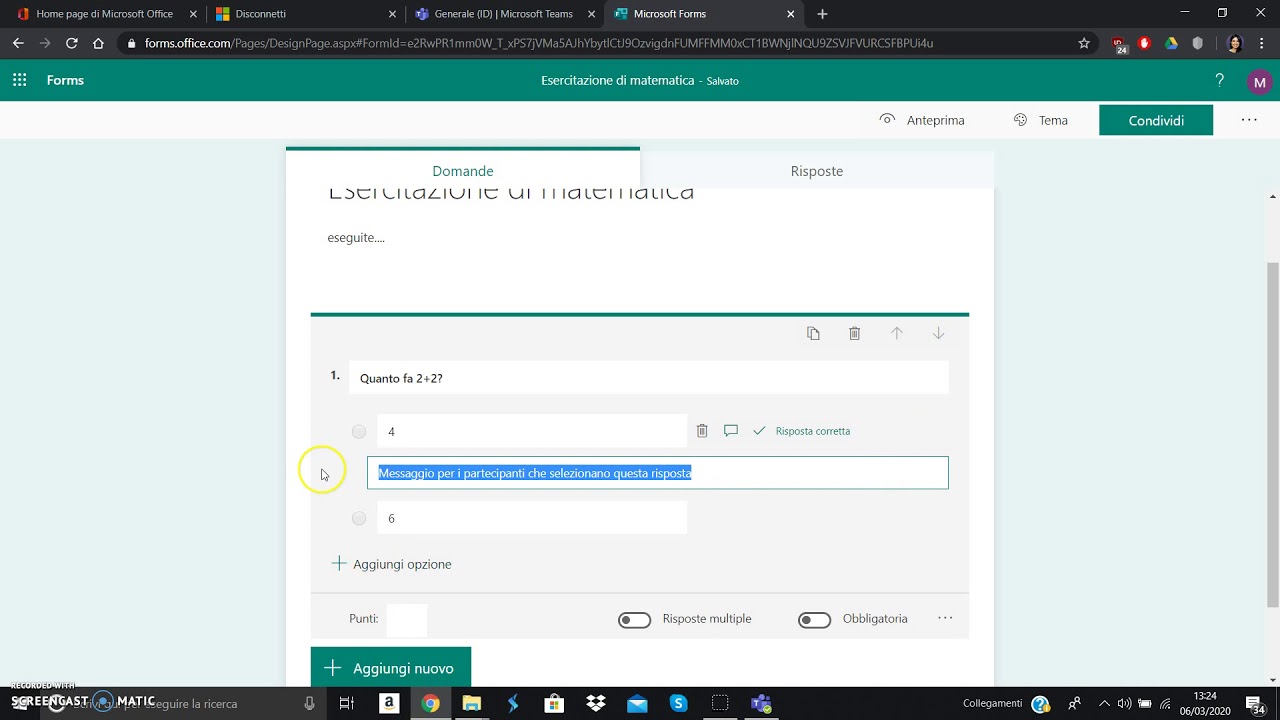Viewport: 1280px width, 720px height.
Task: Click the participant message text field
Action: (x=657, y=473)
